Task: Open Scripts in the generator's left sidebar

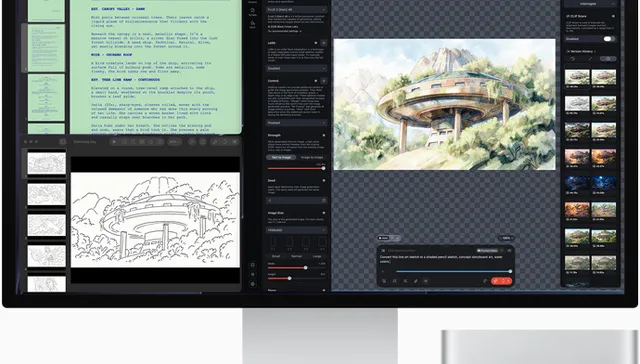Action: pyautogui.click(x=253, y=12)
